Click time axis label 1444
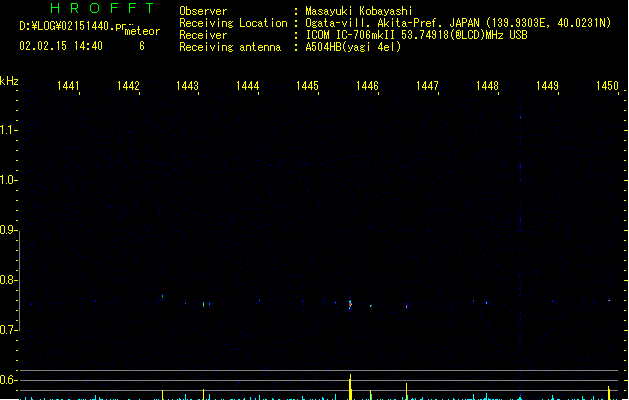The image size is (629, 400). coord(248,86)
